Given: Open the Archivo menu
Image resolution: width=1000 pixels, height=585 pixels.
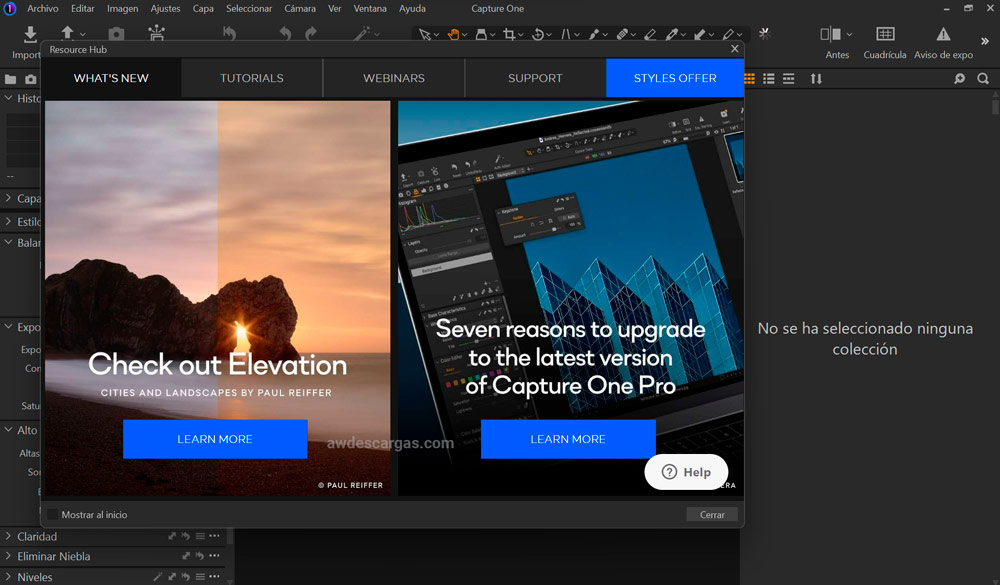Looking at the screenshot, I should [43, 8].
